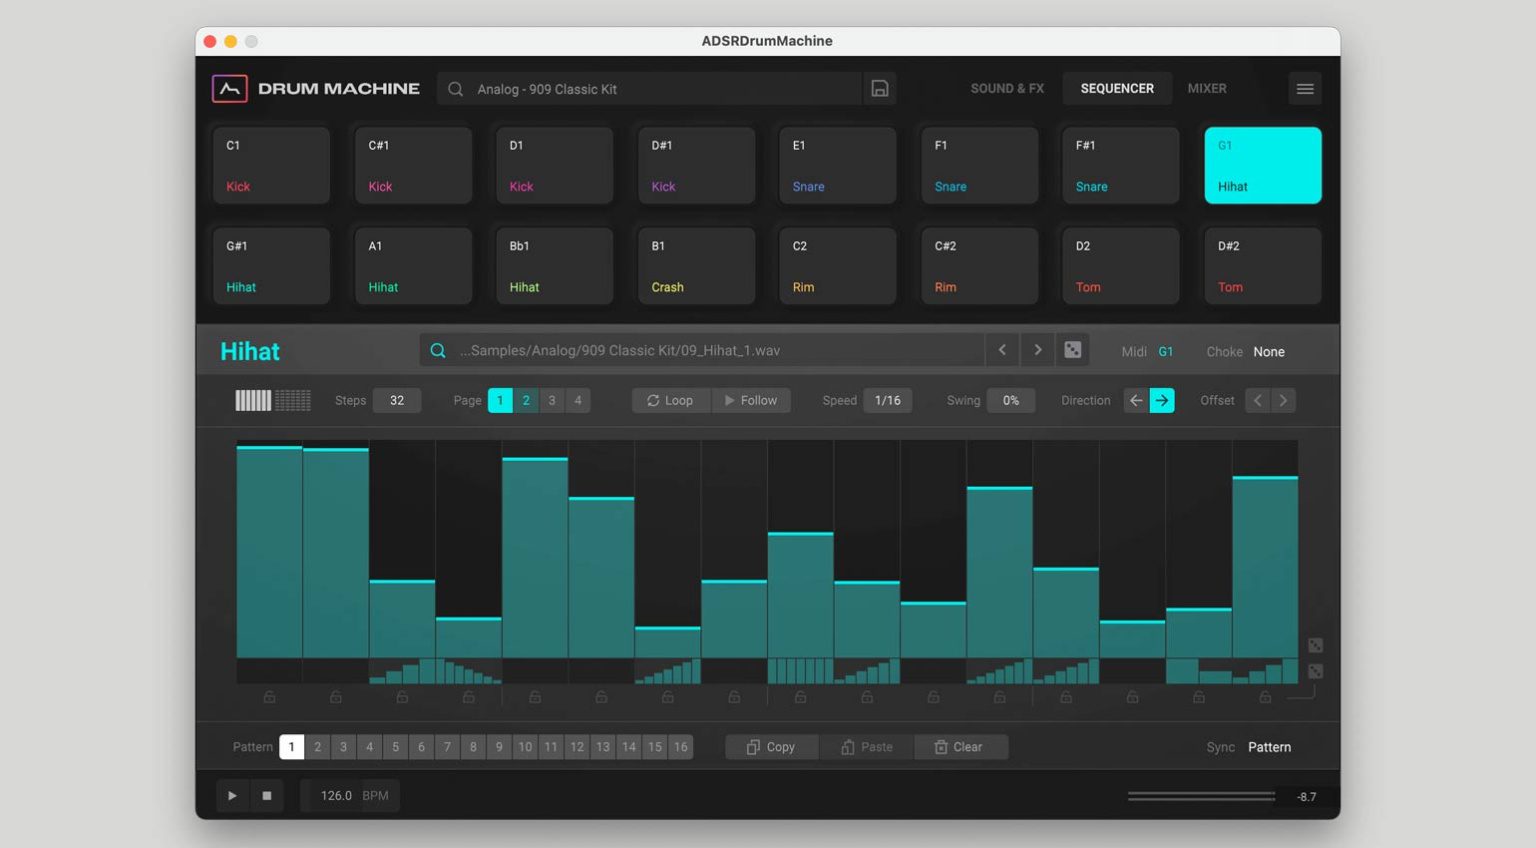
Task: Click the upper dice icon right of step grid
Action: tap(1315, 644)
